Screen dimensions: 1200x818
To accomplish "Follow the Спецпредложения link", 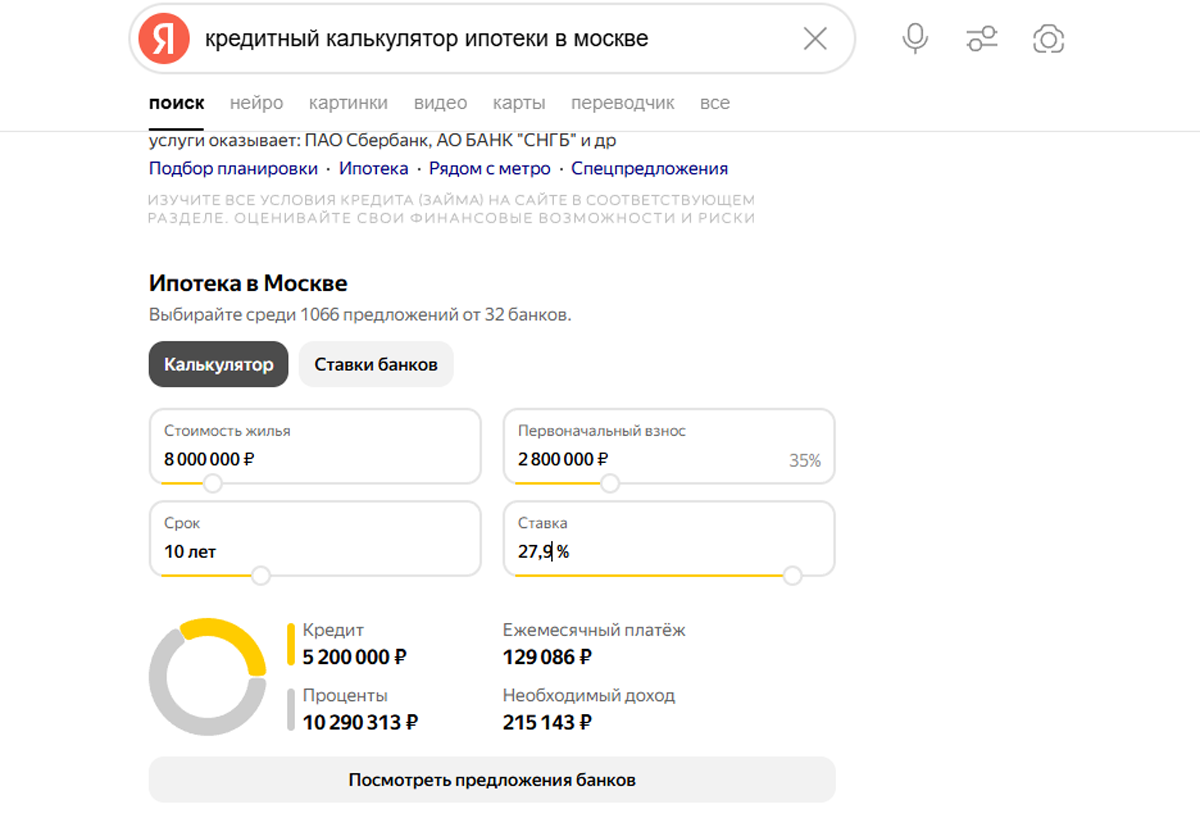I will (x=649, y=169).
